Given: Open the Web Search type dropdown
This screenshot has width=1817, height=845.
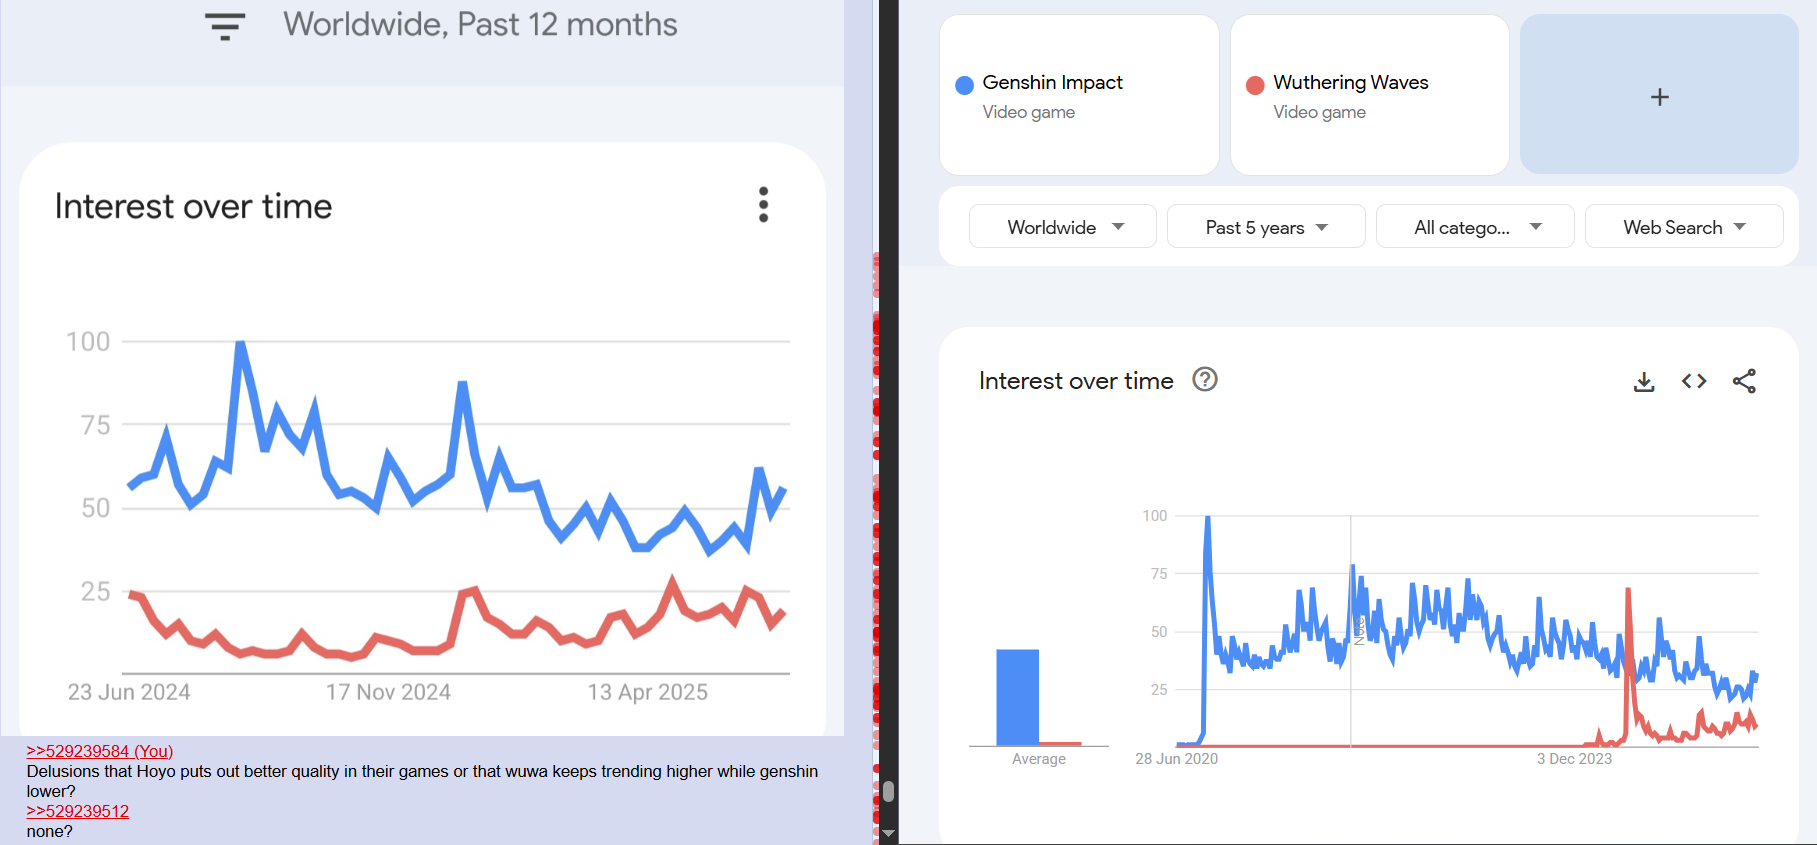Looking at the screenshot, I should [1684, 227].
